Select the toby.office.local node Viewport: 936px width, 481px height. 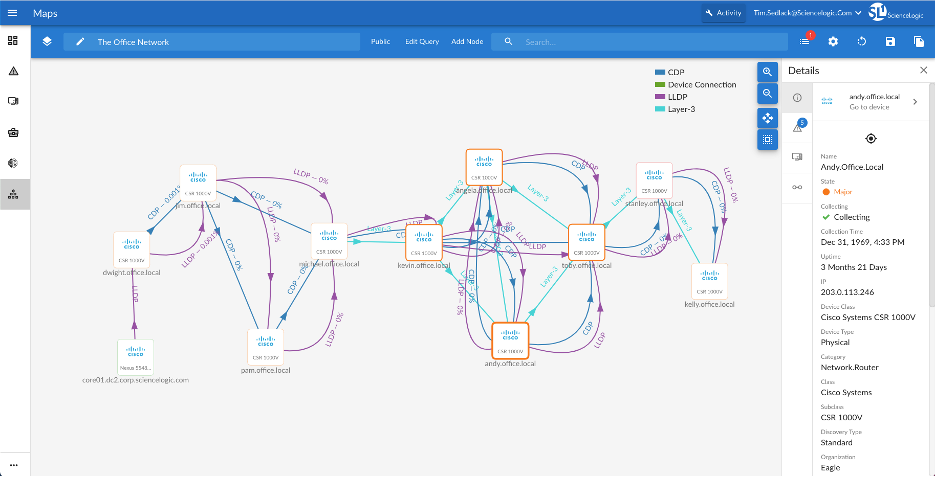[x=587, y=243]
